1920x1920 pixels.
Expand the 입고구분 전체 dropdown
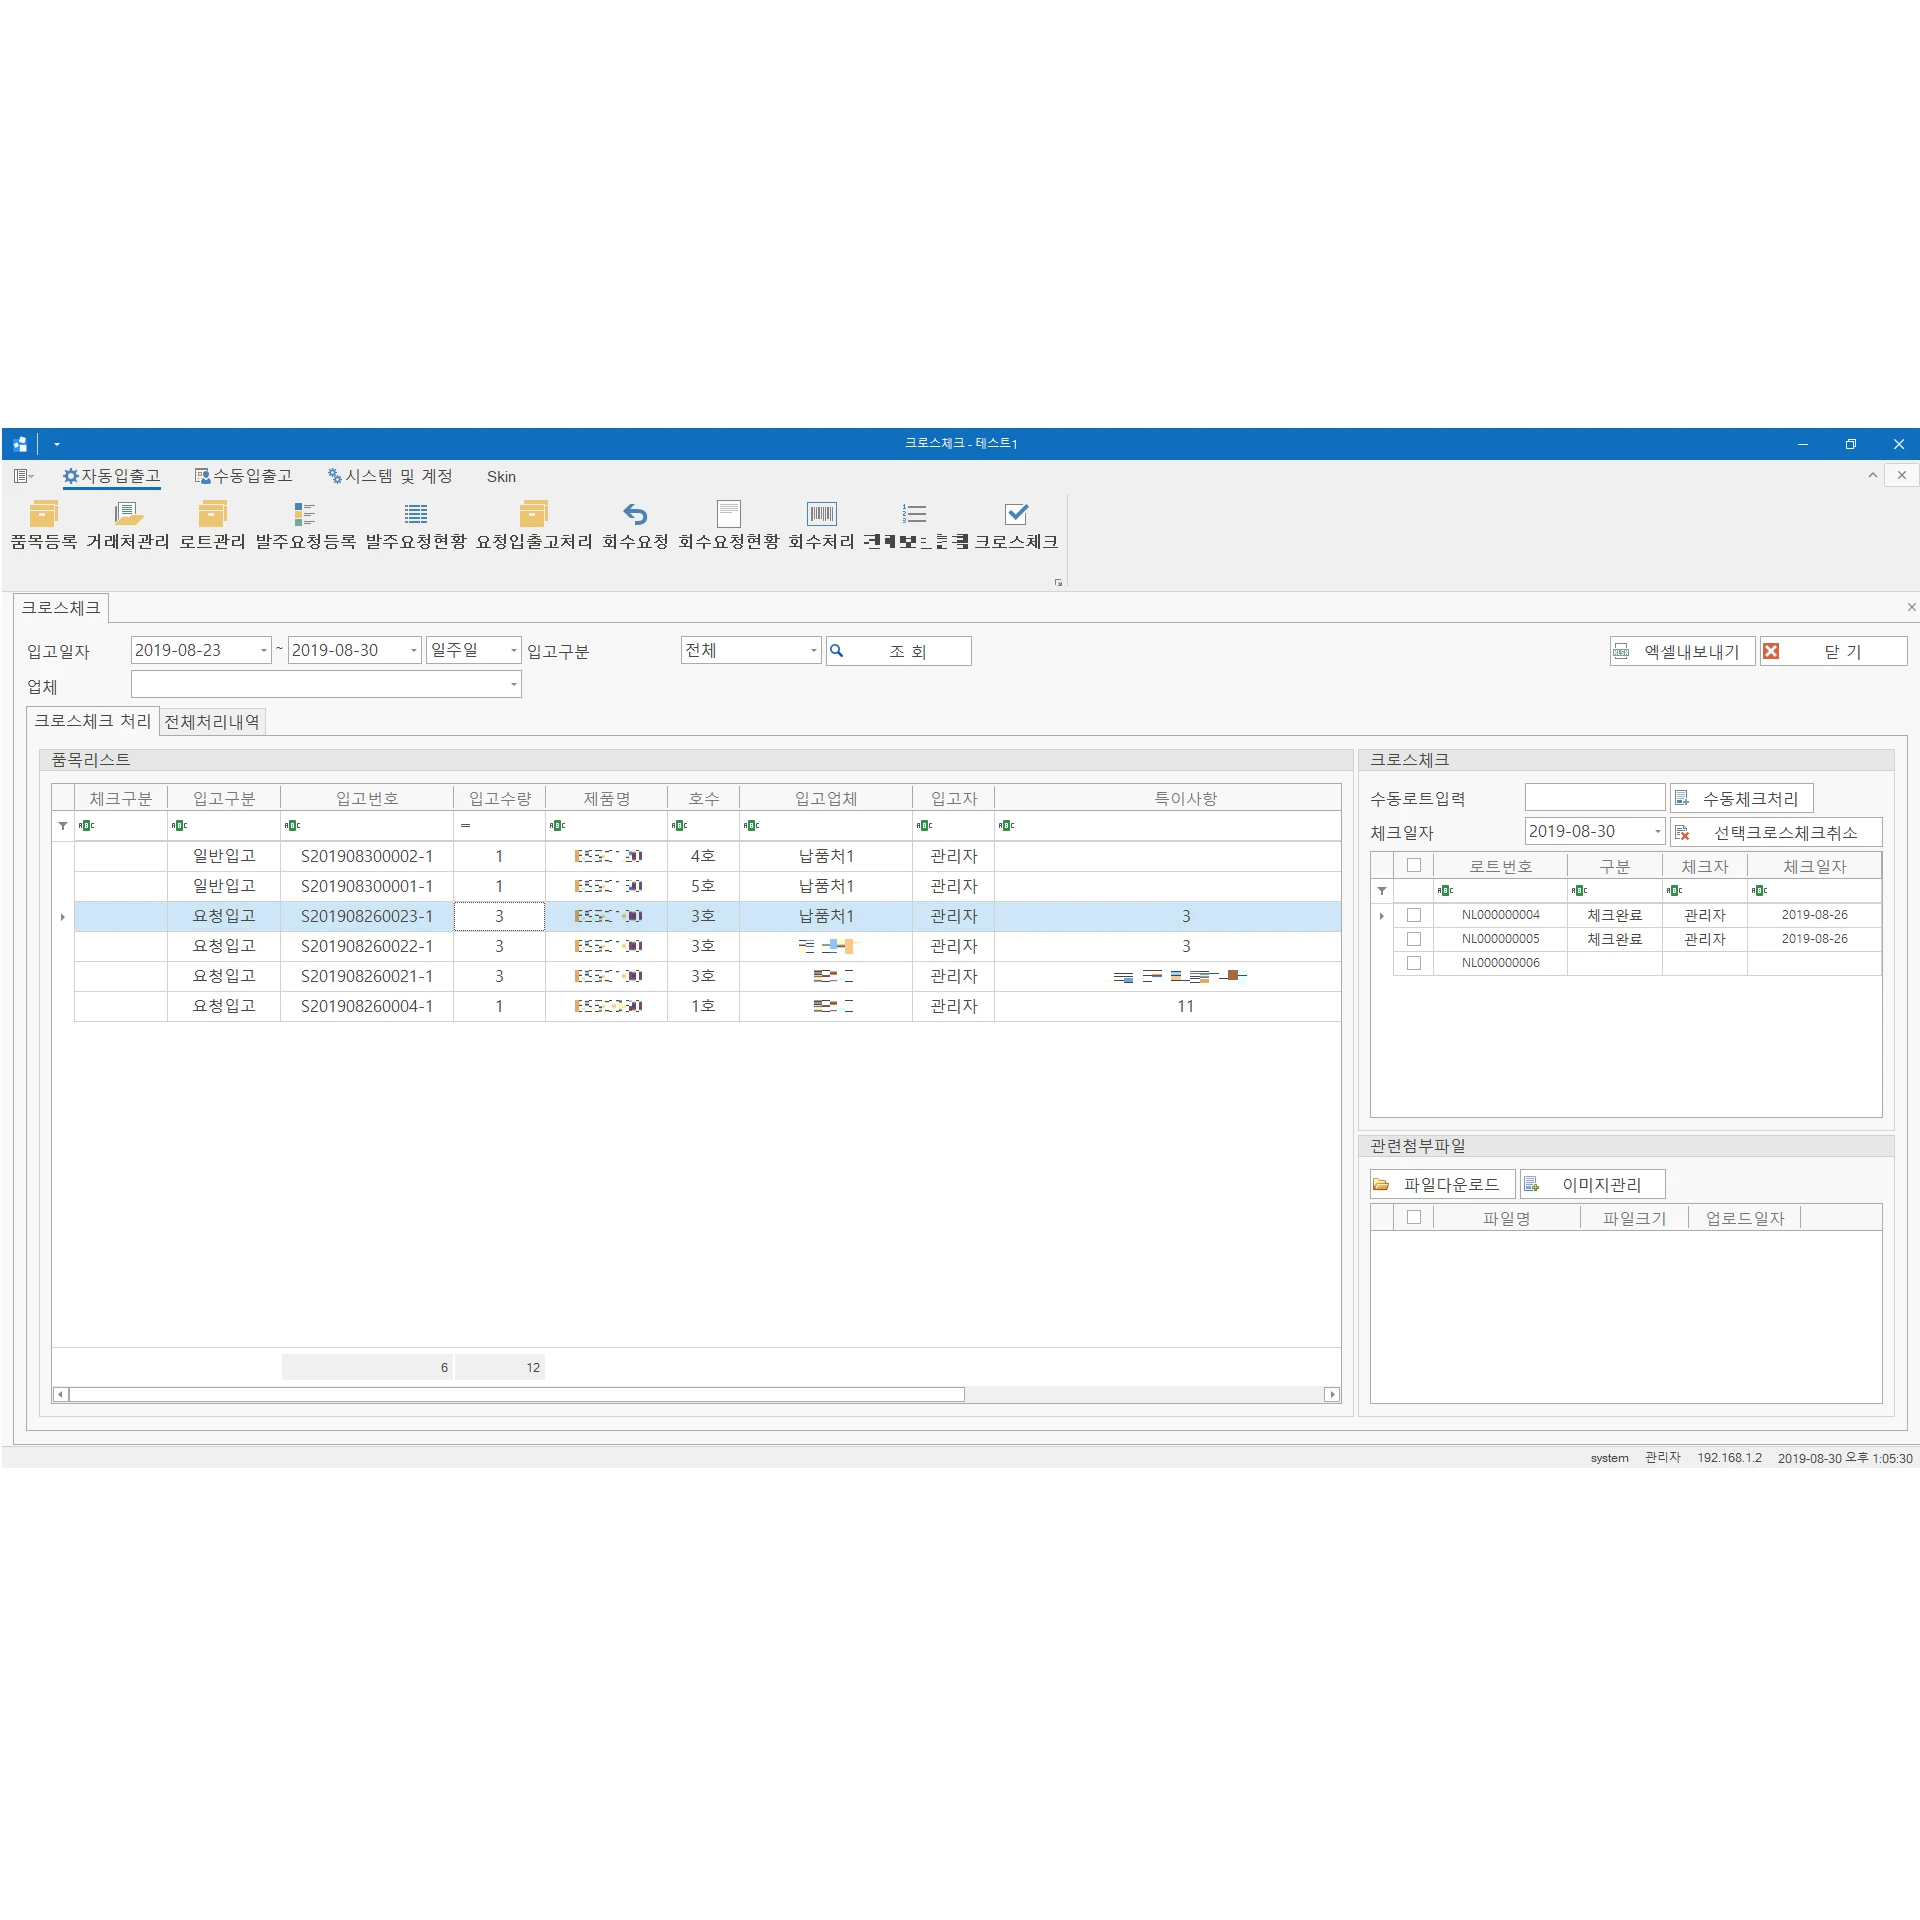tap(813, 650)
